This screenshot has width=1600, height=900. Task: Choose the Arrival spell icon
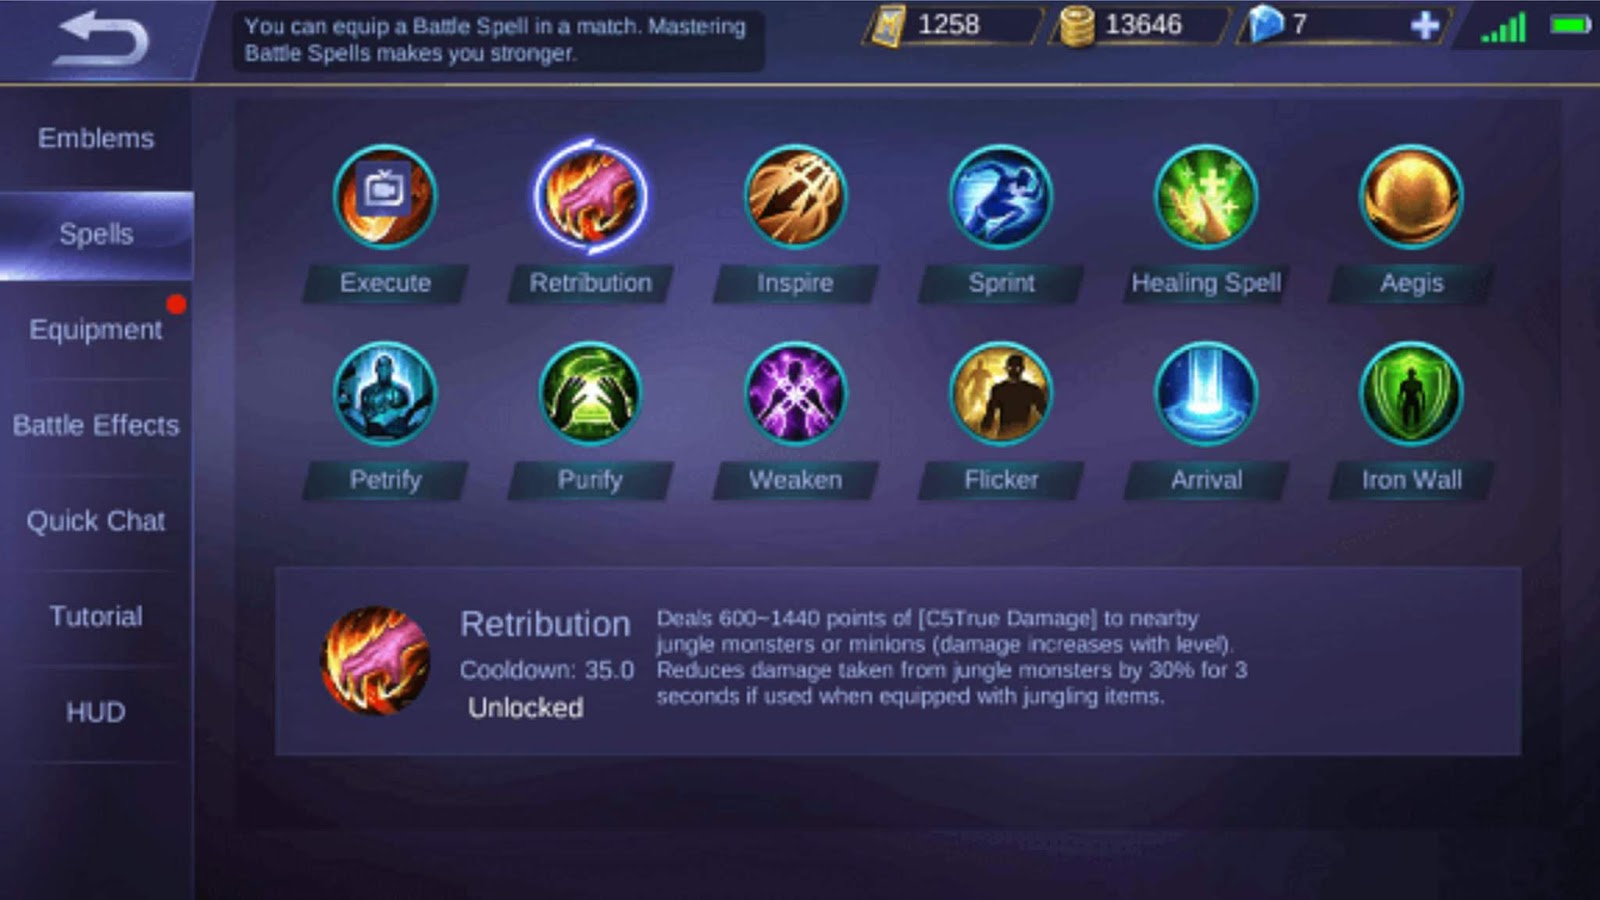[1206, 394]
